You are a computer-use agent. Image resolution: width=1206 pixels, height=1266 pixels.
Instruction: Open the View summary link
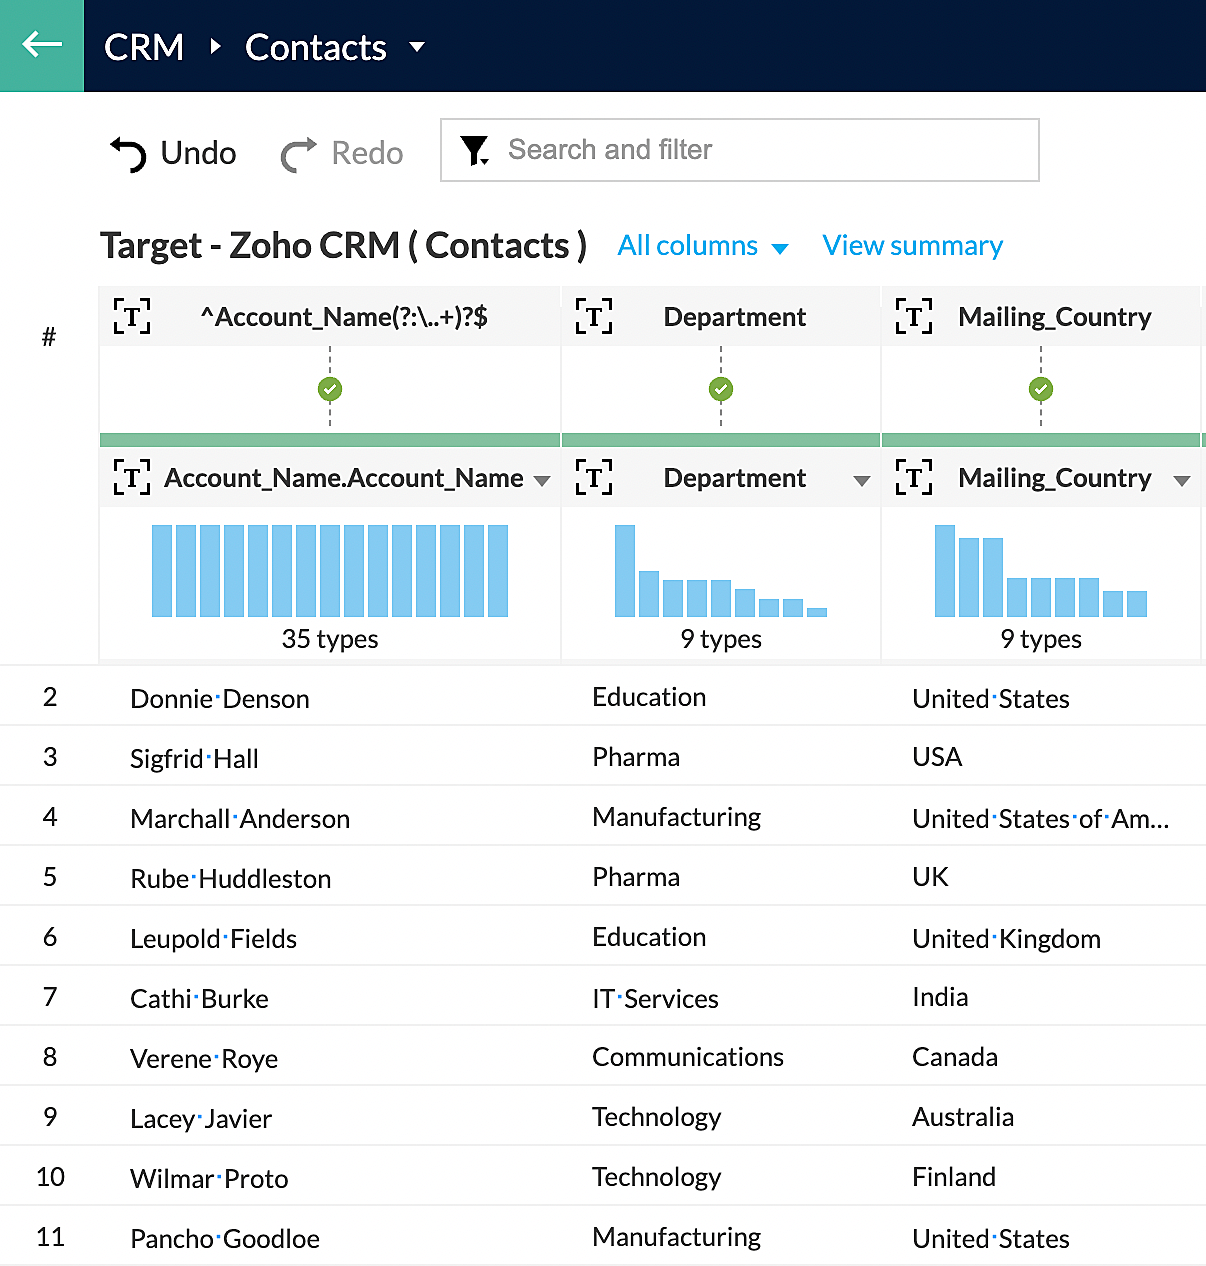pyautogui.click(x=912, y=246)
